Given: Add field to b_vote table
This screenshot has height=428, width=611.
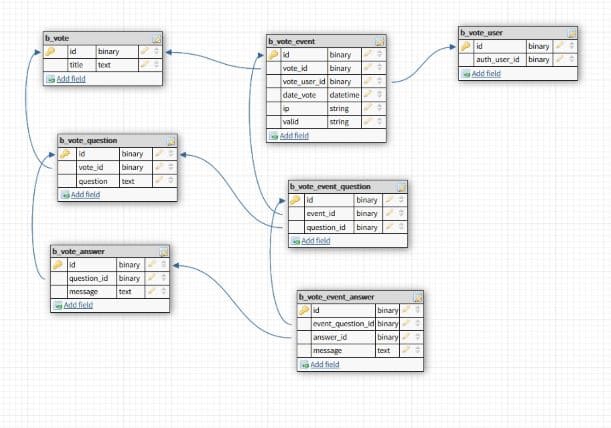Looking at the screenshot, I should point(70,77).
